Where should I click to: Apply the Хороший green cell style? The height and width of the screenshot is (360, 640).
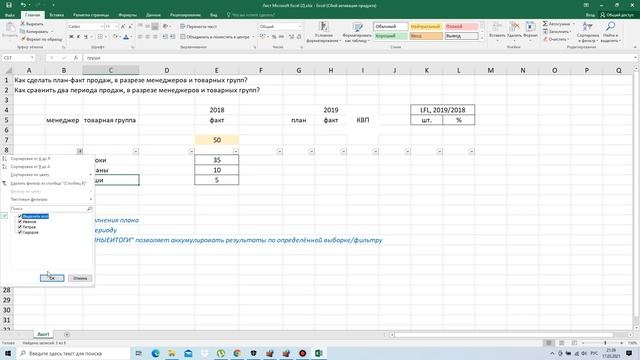click(391, 36)
